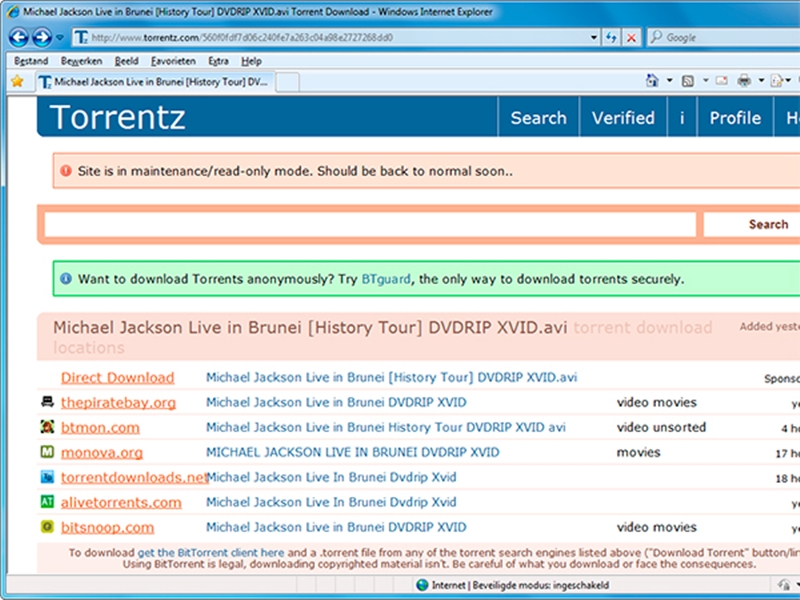Image resolution: width=800 pixels, height=600 pixels.
Task: Open the Favorieten menu
Action: (x=173, y=61)
